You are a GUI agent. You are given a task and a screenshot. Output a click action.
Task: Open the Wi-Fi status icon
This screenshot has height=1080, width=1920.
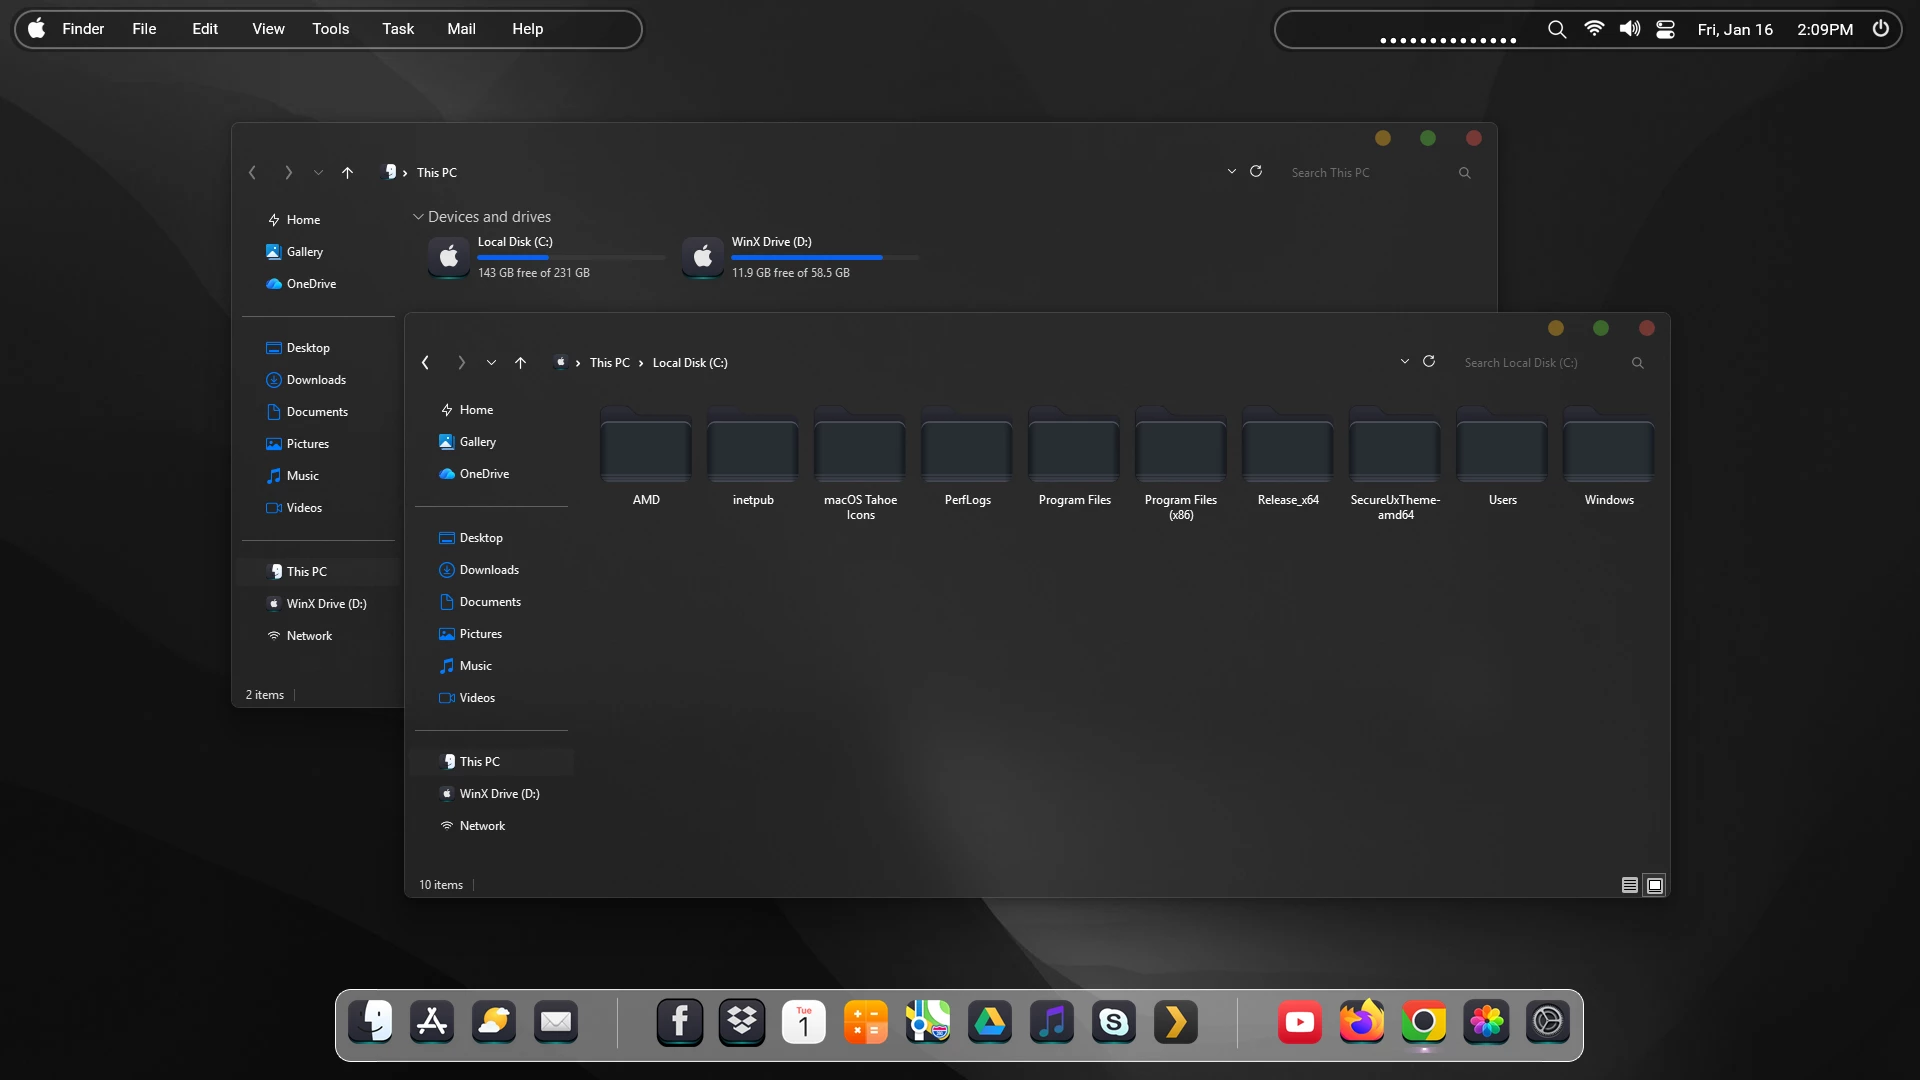coord(1594,29)
